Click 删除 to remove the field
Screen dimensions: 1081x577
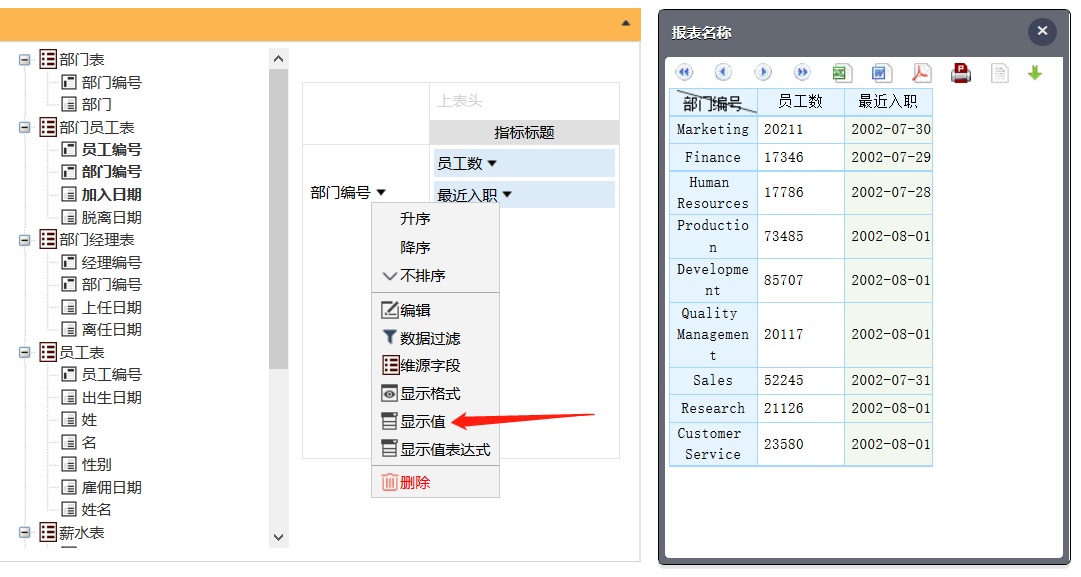[415, 482]
